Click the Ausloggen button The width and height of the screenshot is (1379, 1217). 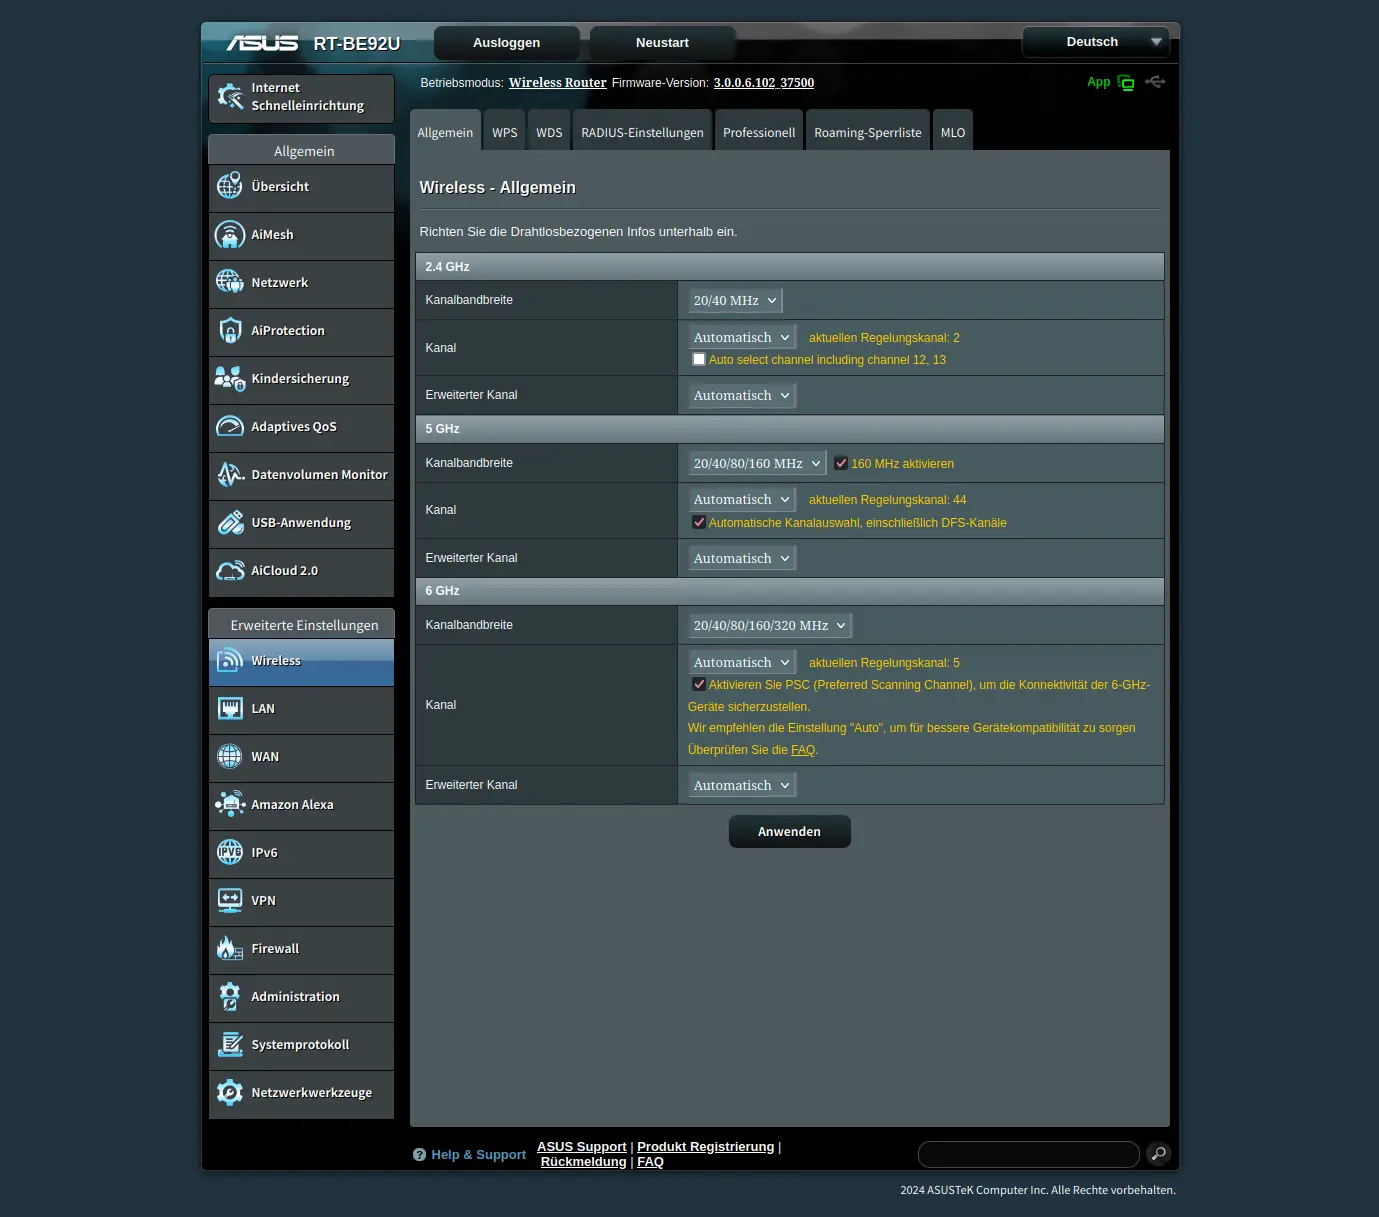click(x=506, y=43)
